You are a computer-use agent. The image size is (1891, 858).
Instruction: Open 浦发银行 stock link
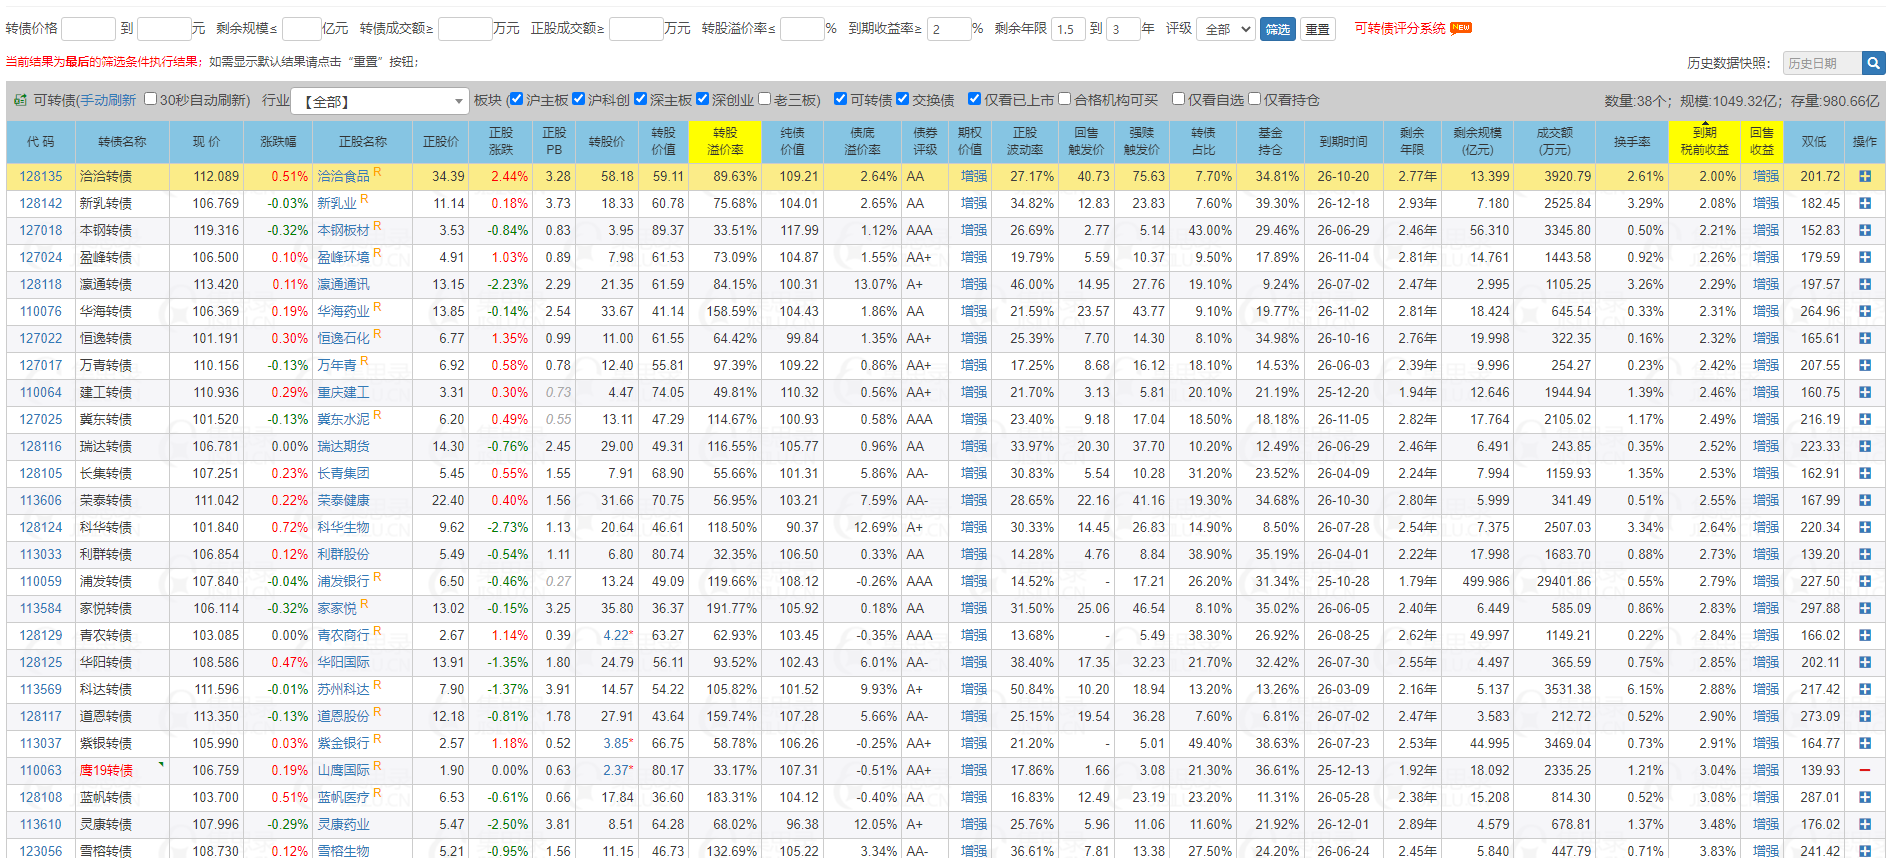pos(343,581)
